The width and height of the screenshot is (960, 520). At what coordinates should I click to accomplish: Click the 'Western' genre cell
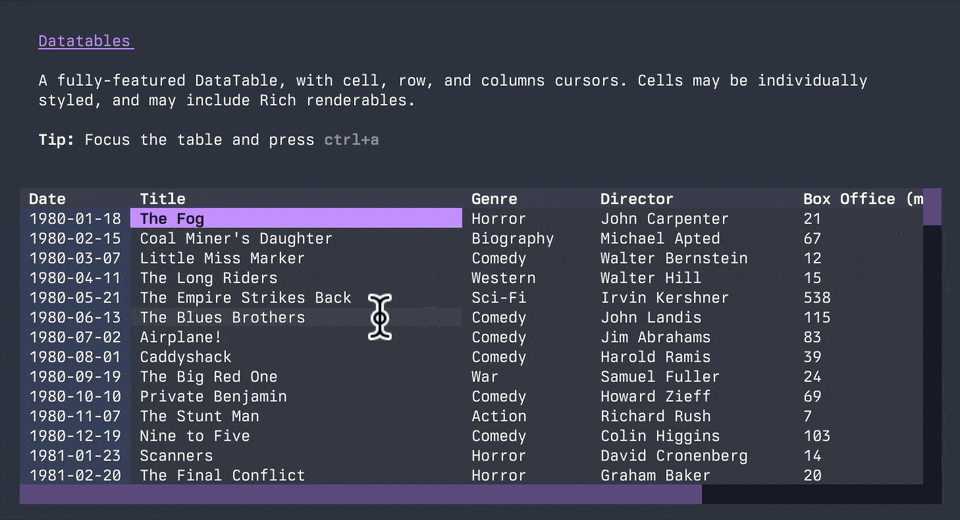[503, 278]
